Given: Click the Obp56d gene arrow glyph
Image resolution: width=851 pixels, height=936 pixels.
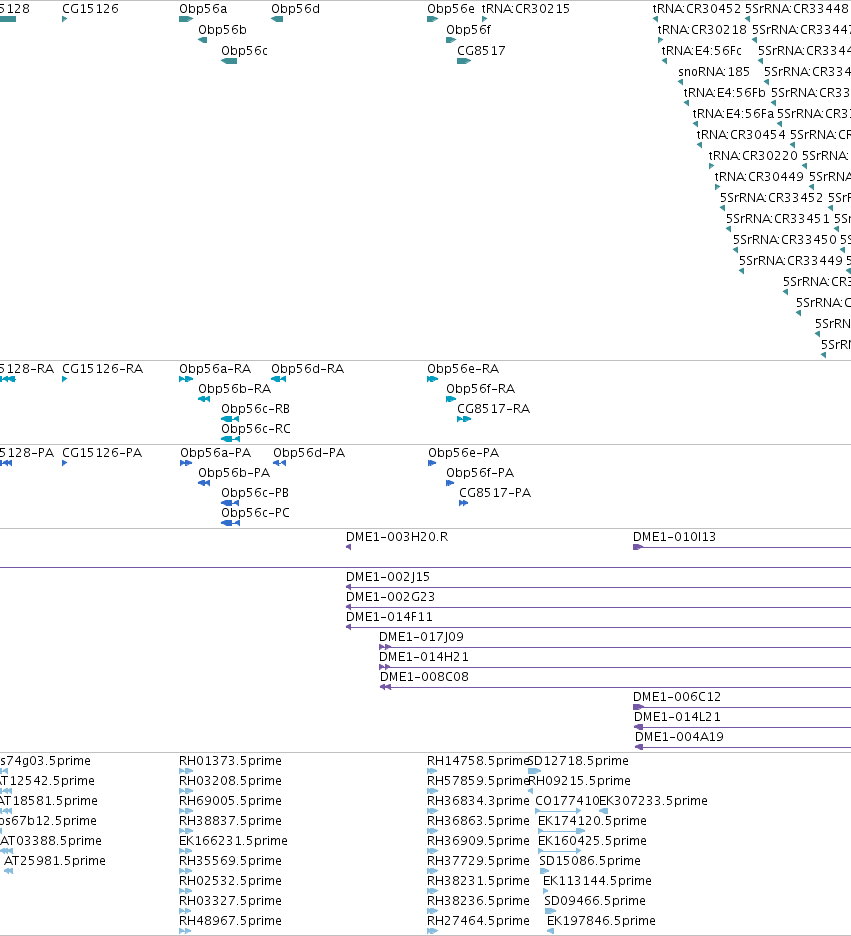Looking at the screenshot, I should pos(277,19).
